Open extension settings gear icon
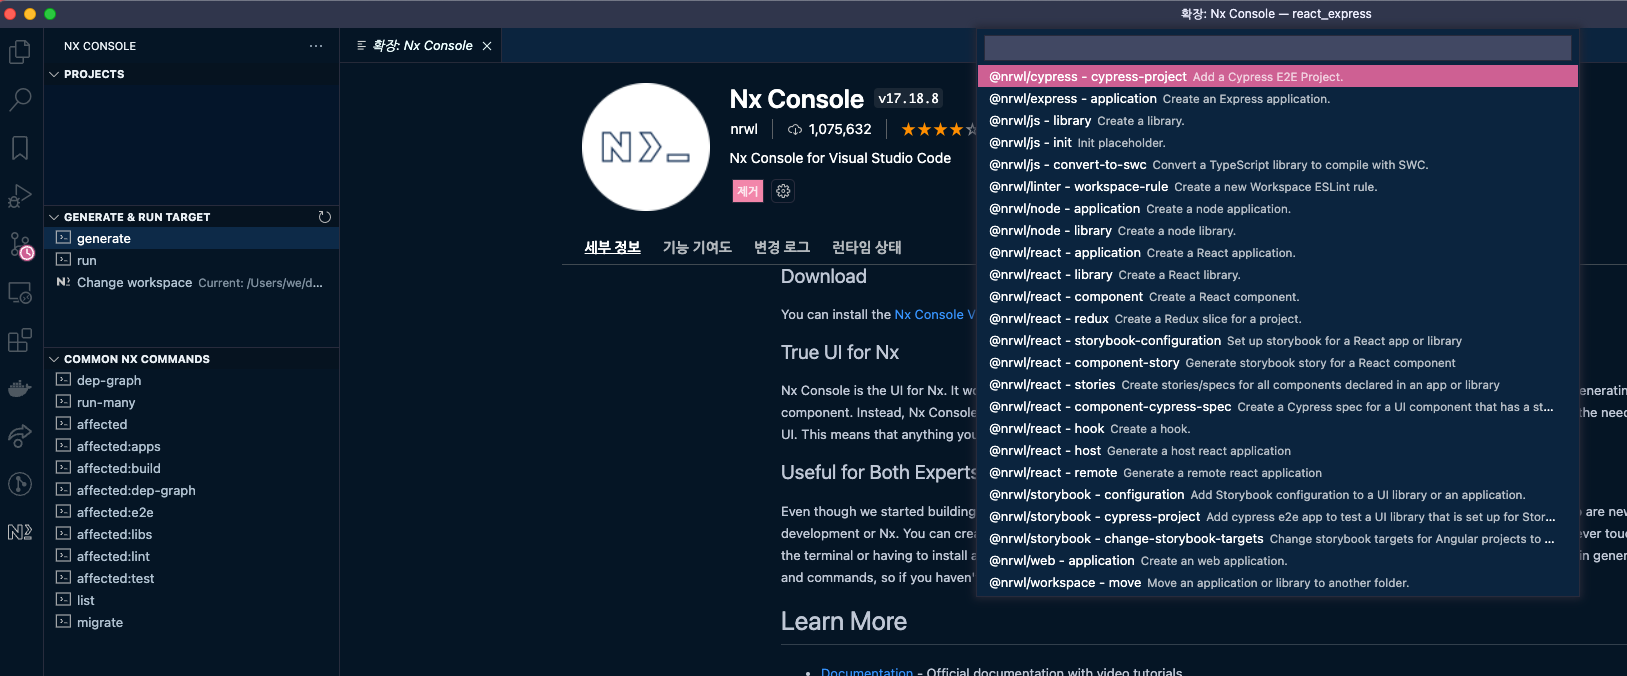This screenshot has width=1627, height=676. click(783, 191)
